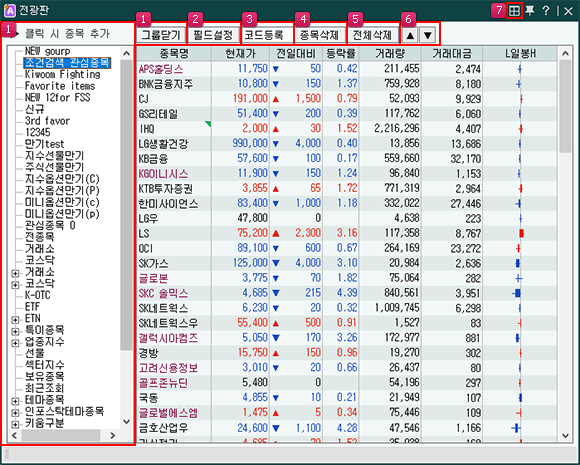Expand the 특이종목 tree node
The image size is (580, 465).
click(x=15, y=331)
